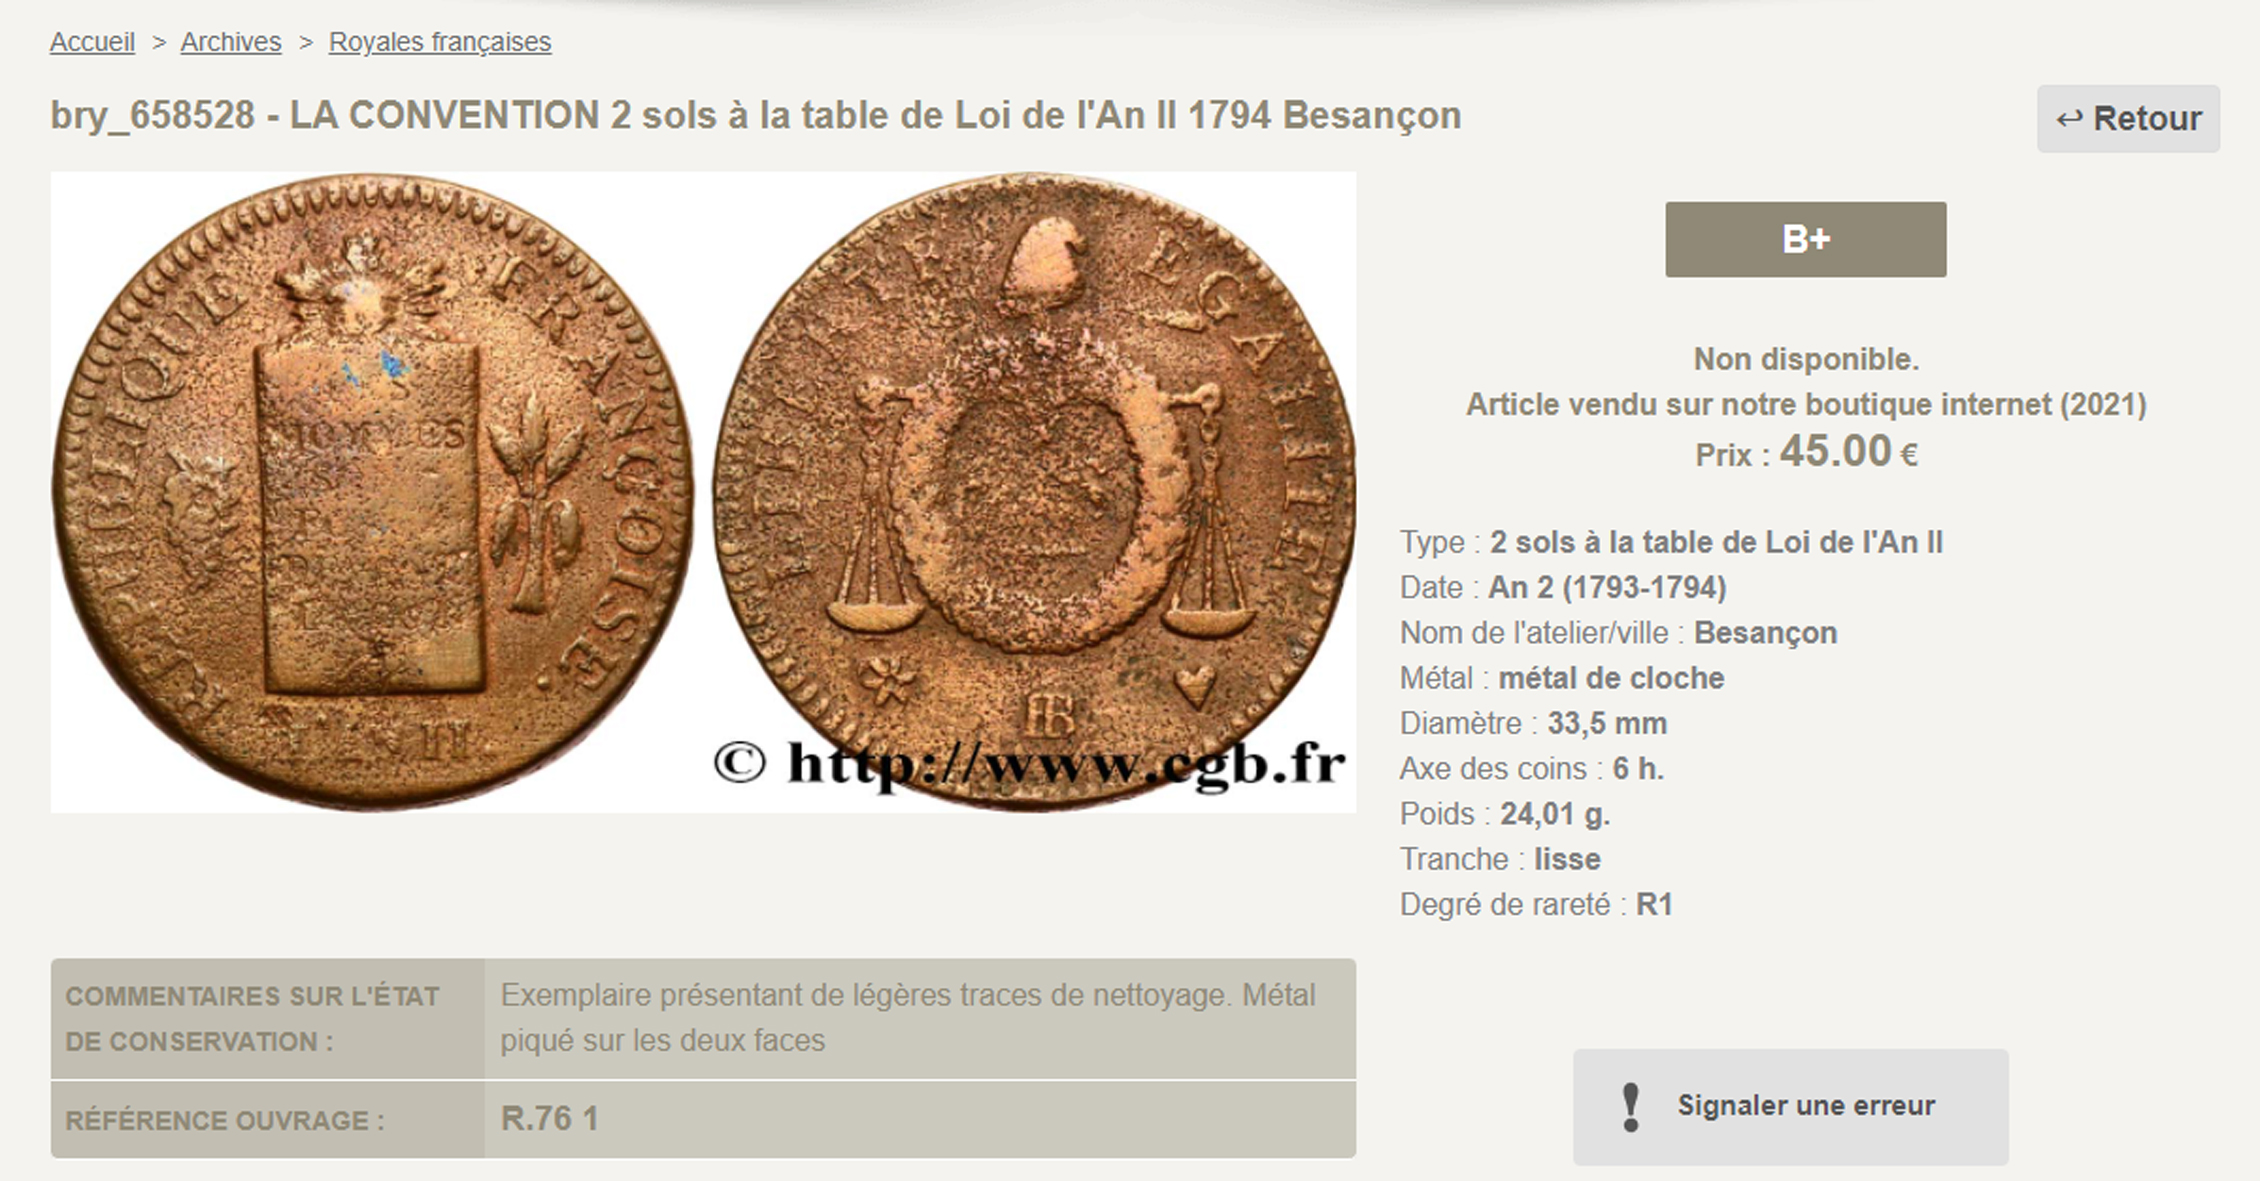Click the R.76 1 reference value
This screenshot has width=2260, height=1181.
pyautogui.click(x=549, y=1118)
